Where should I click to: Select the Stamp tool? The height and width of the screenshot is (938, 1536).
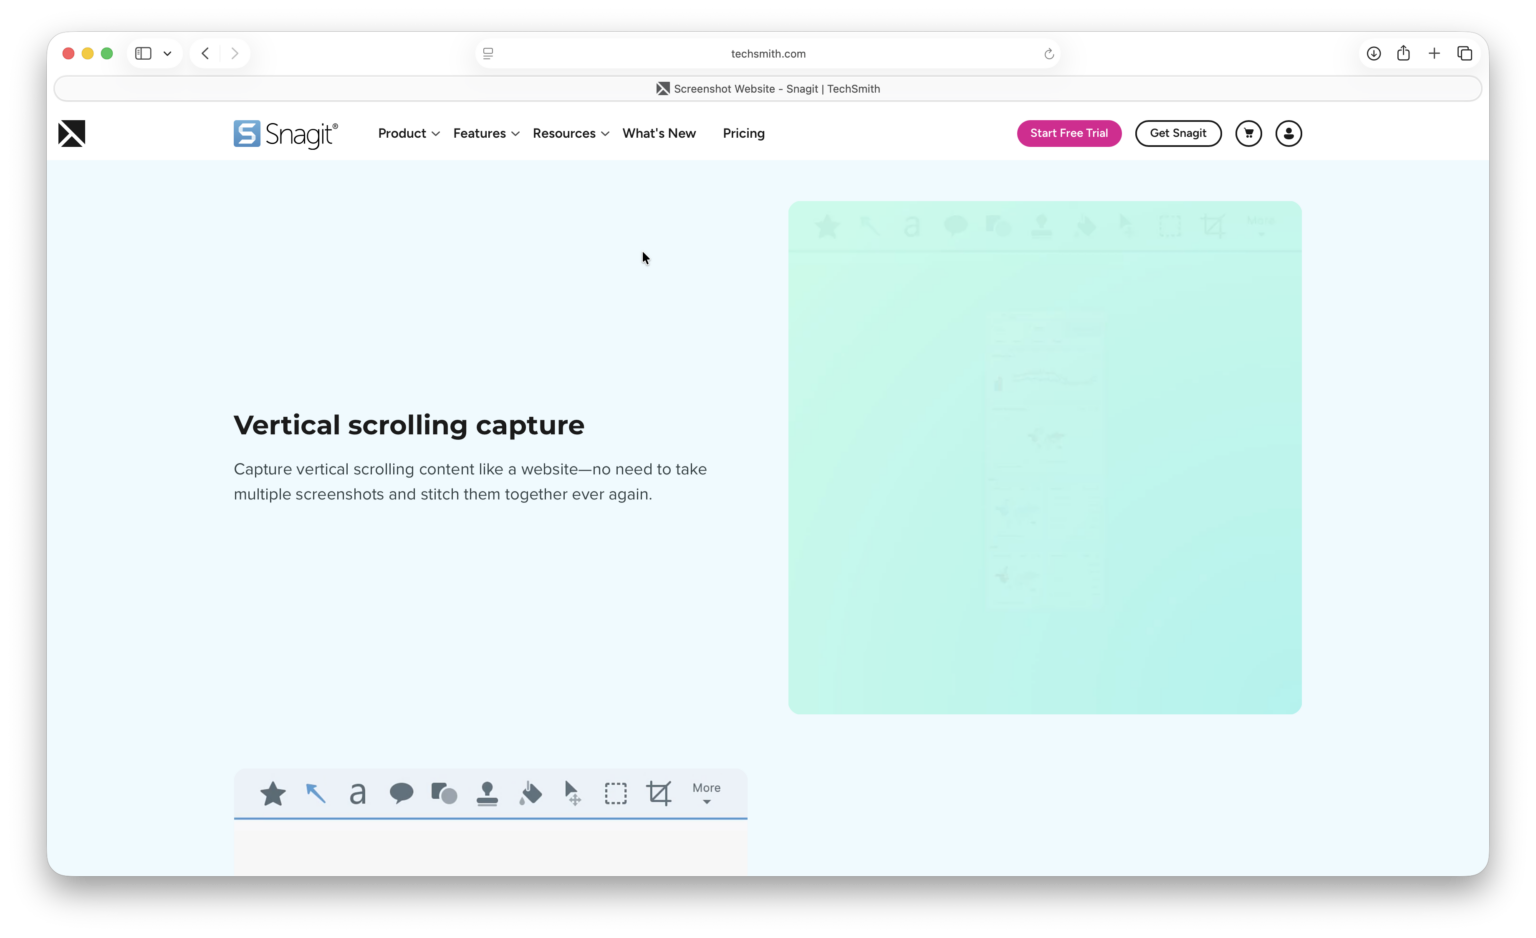pos(487,794)
